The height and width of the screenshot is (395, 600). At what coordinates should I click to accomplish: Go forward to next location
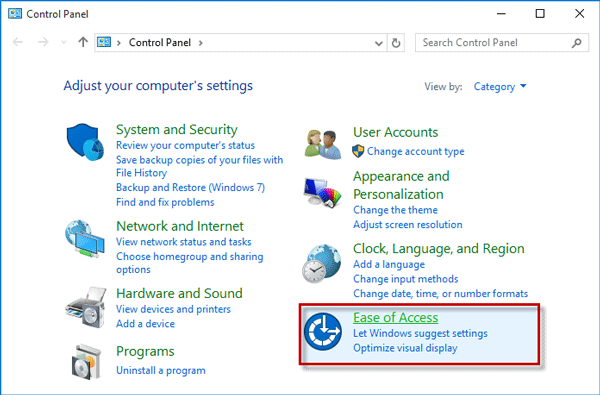(43, 42)
